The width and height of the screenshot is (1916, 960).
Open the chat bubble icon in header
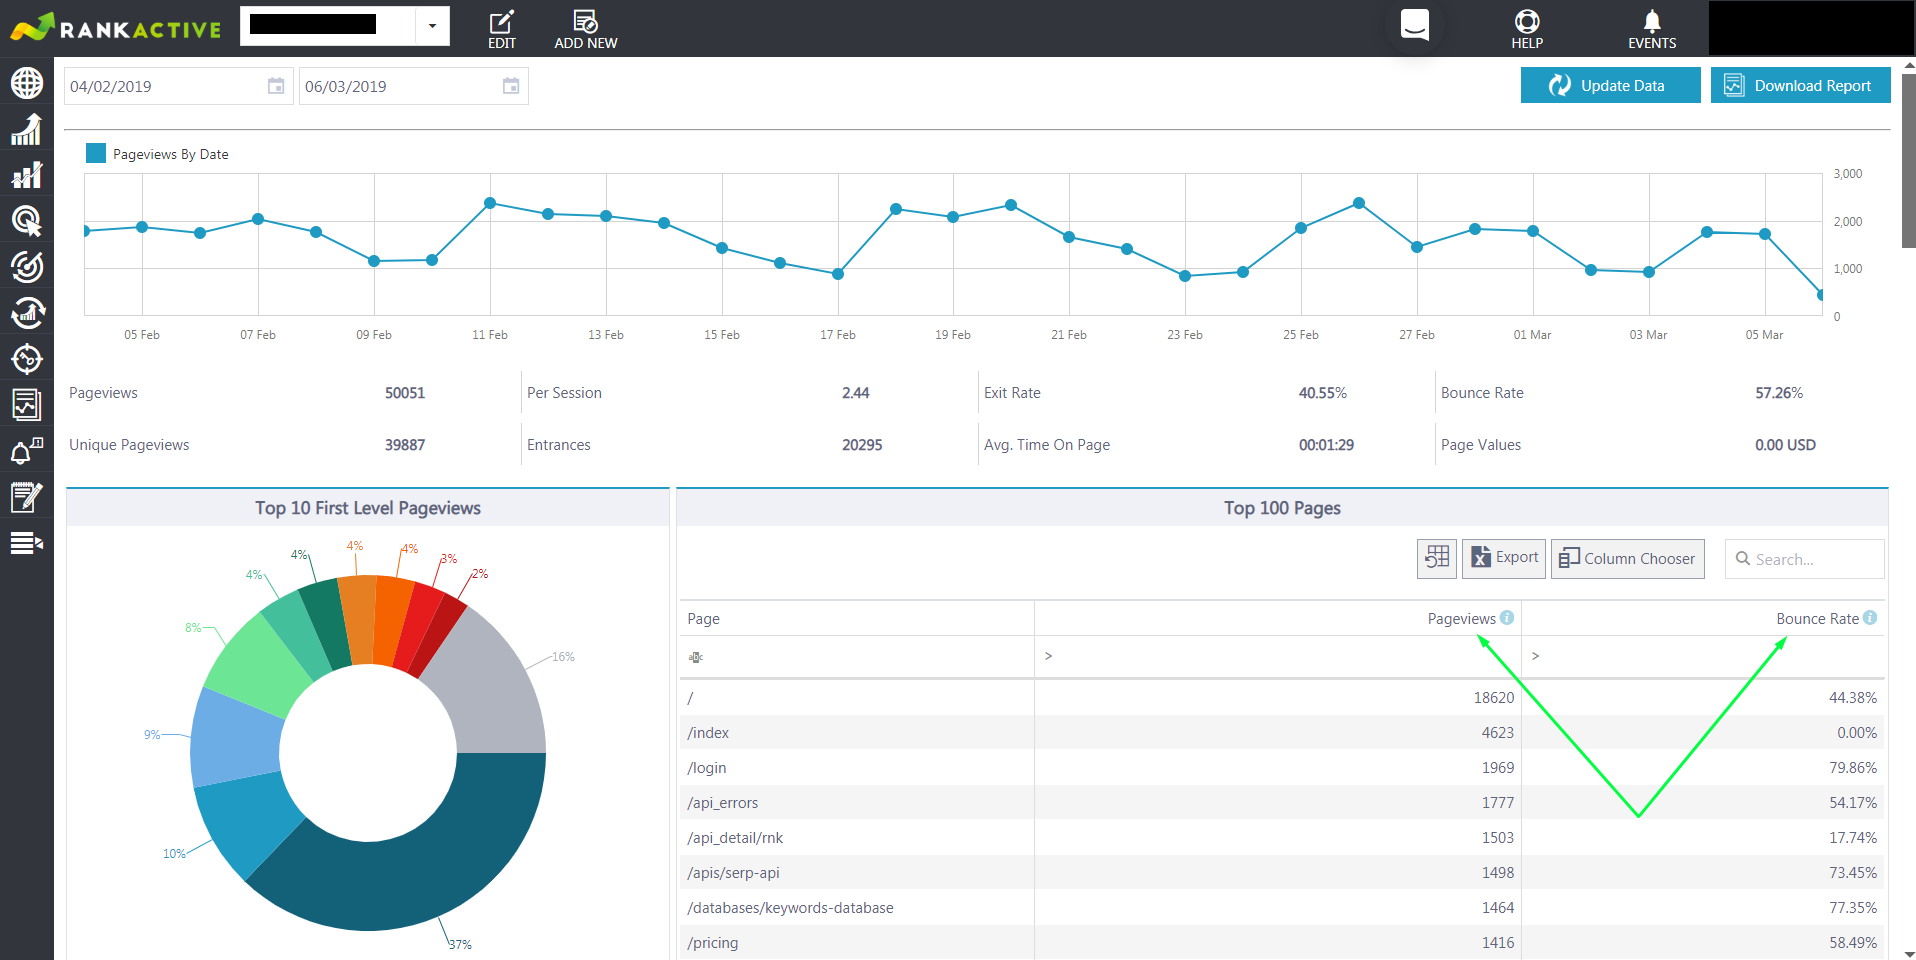[1415, 25]
